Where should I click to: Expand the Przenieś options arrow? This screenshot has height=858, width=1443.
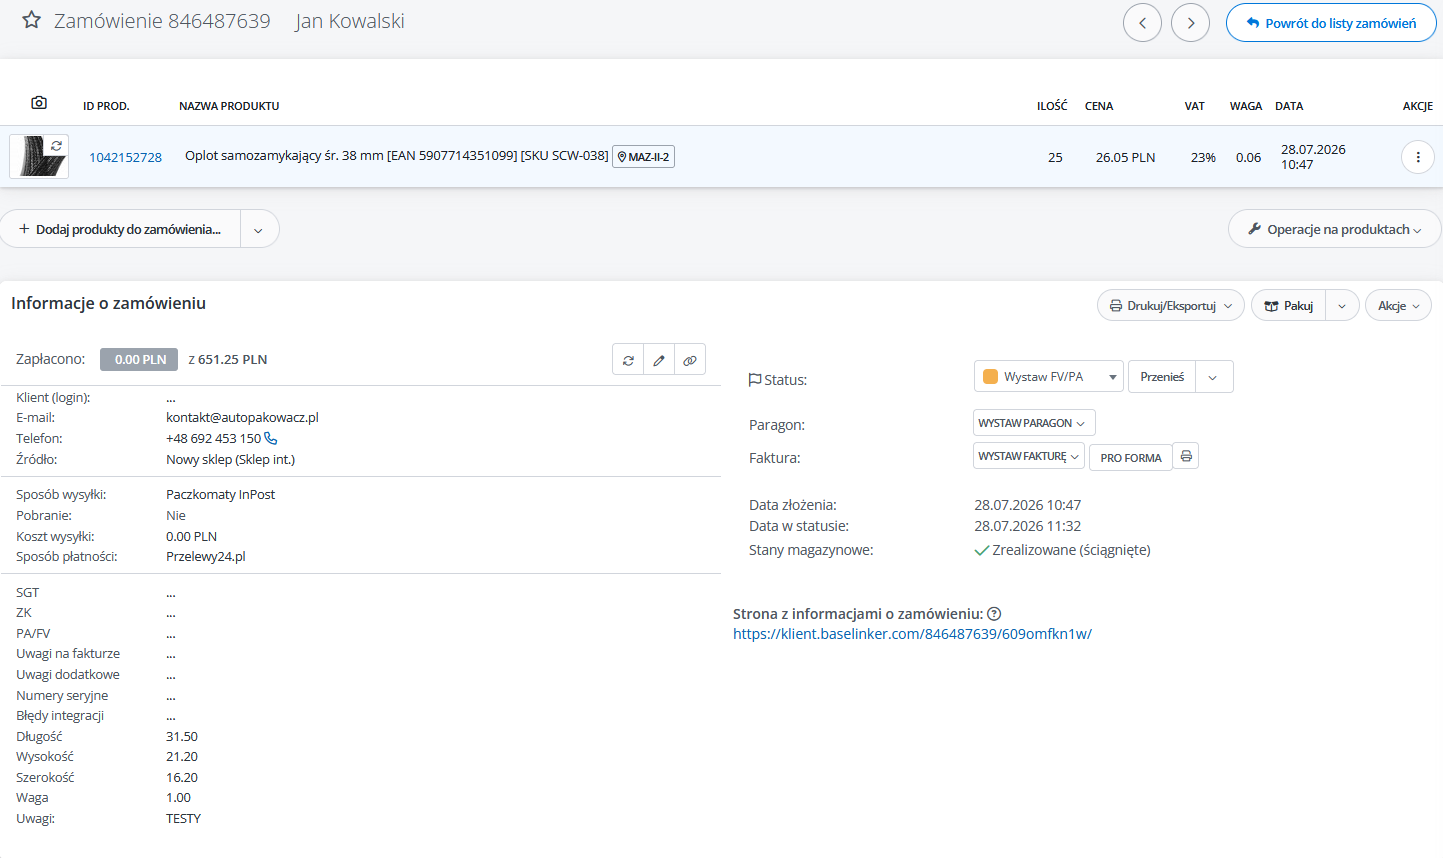tap(1213, 377)
